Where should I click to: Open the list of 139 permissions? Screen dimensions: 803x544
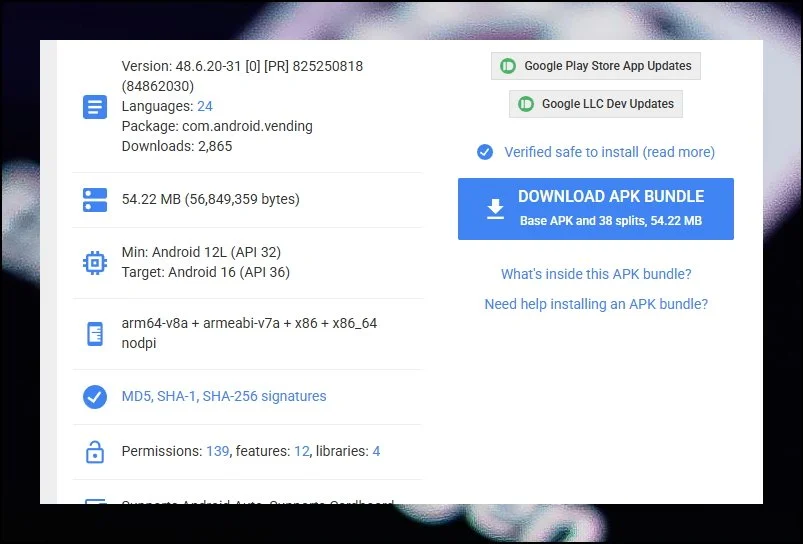click(217, 451)
